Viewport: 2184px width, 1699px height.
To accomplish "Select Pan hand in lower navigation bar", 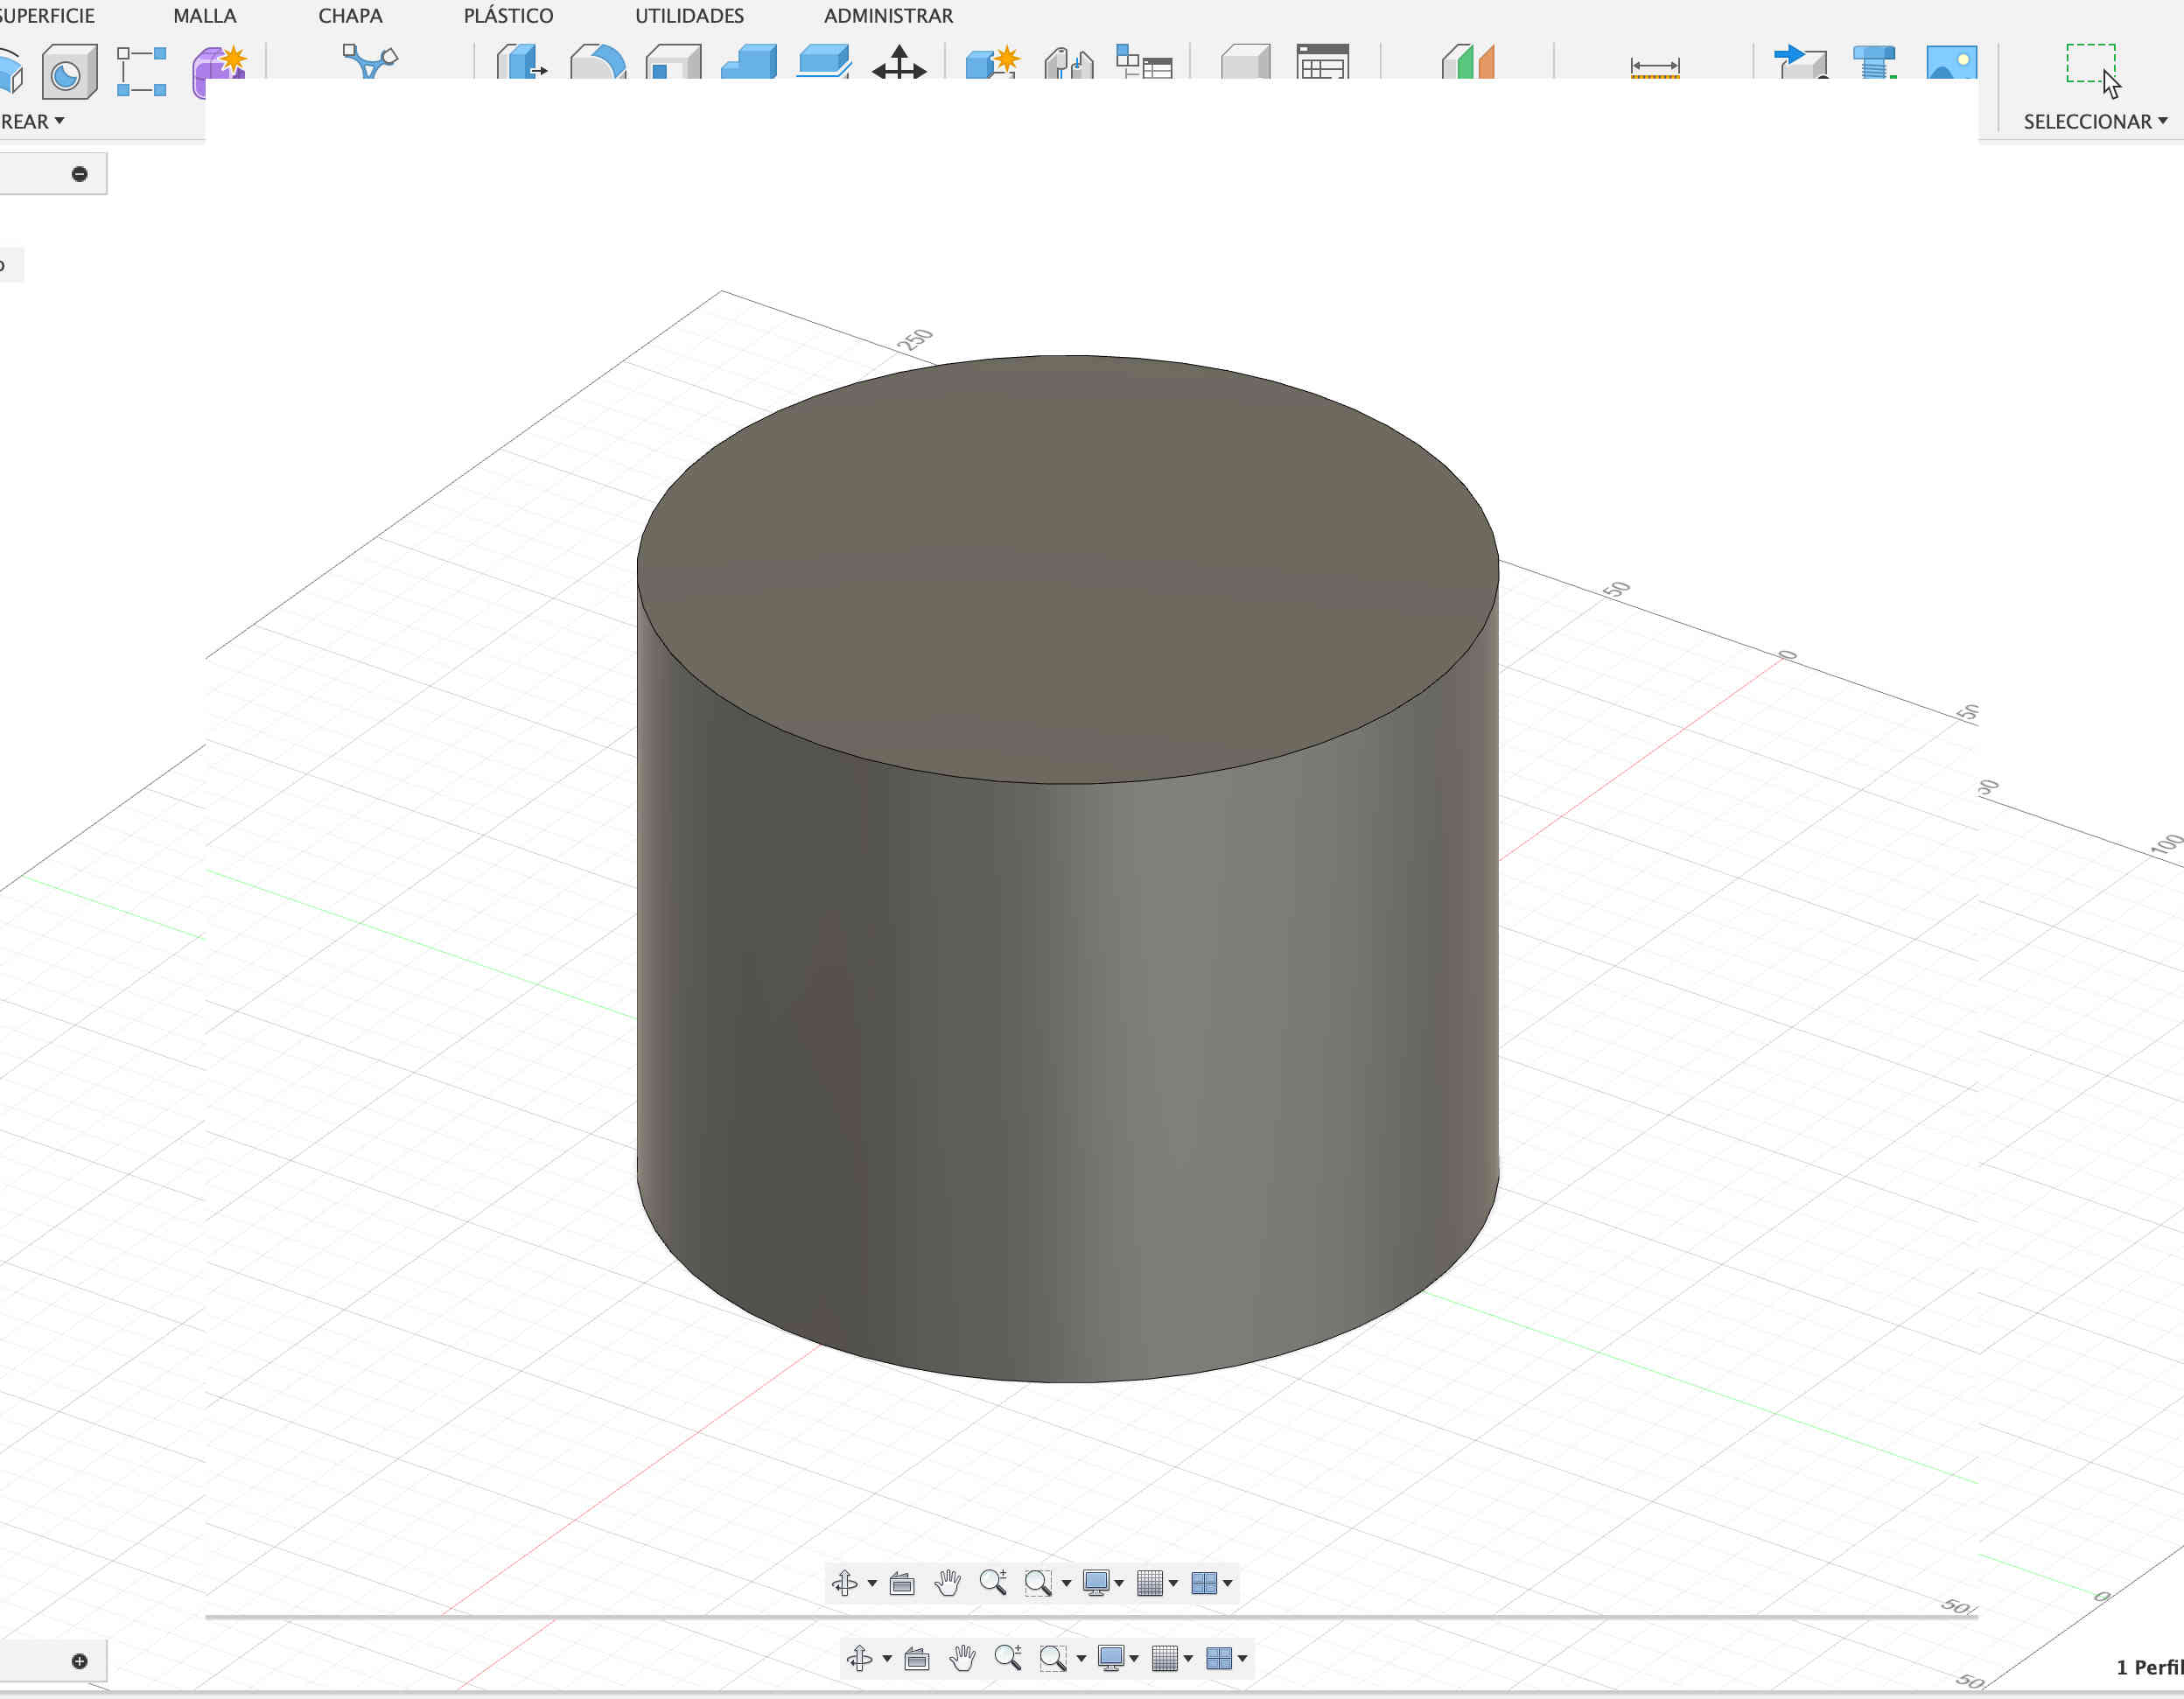I will (x=962, y=1658).
